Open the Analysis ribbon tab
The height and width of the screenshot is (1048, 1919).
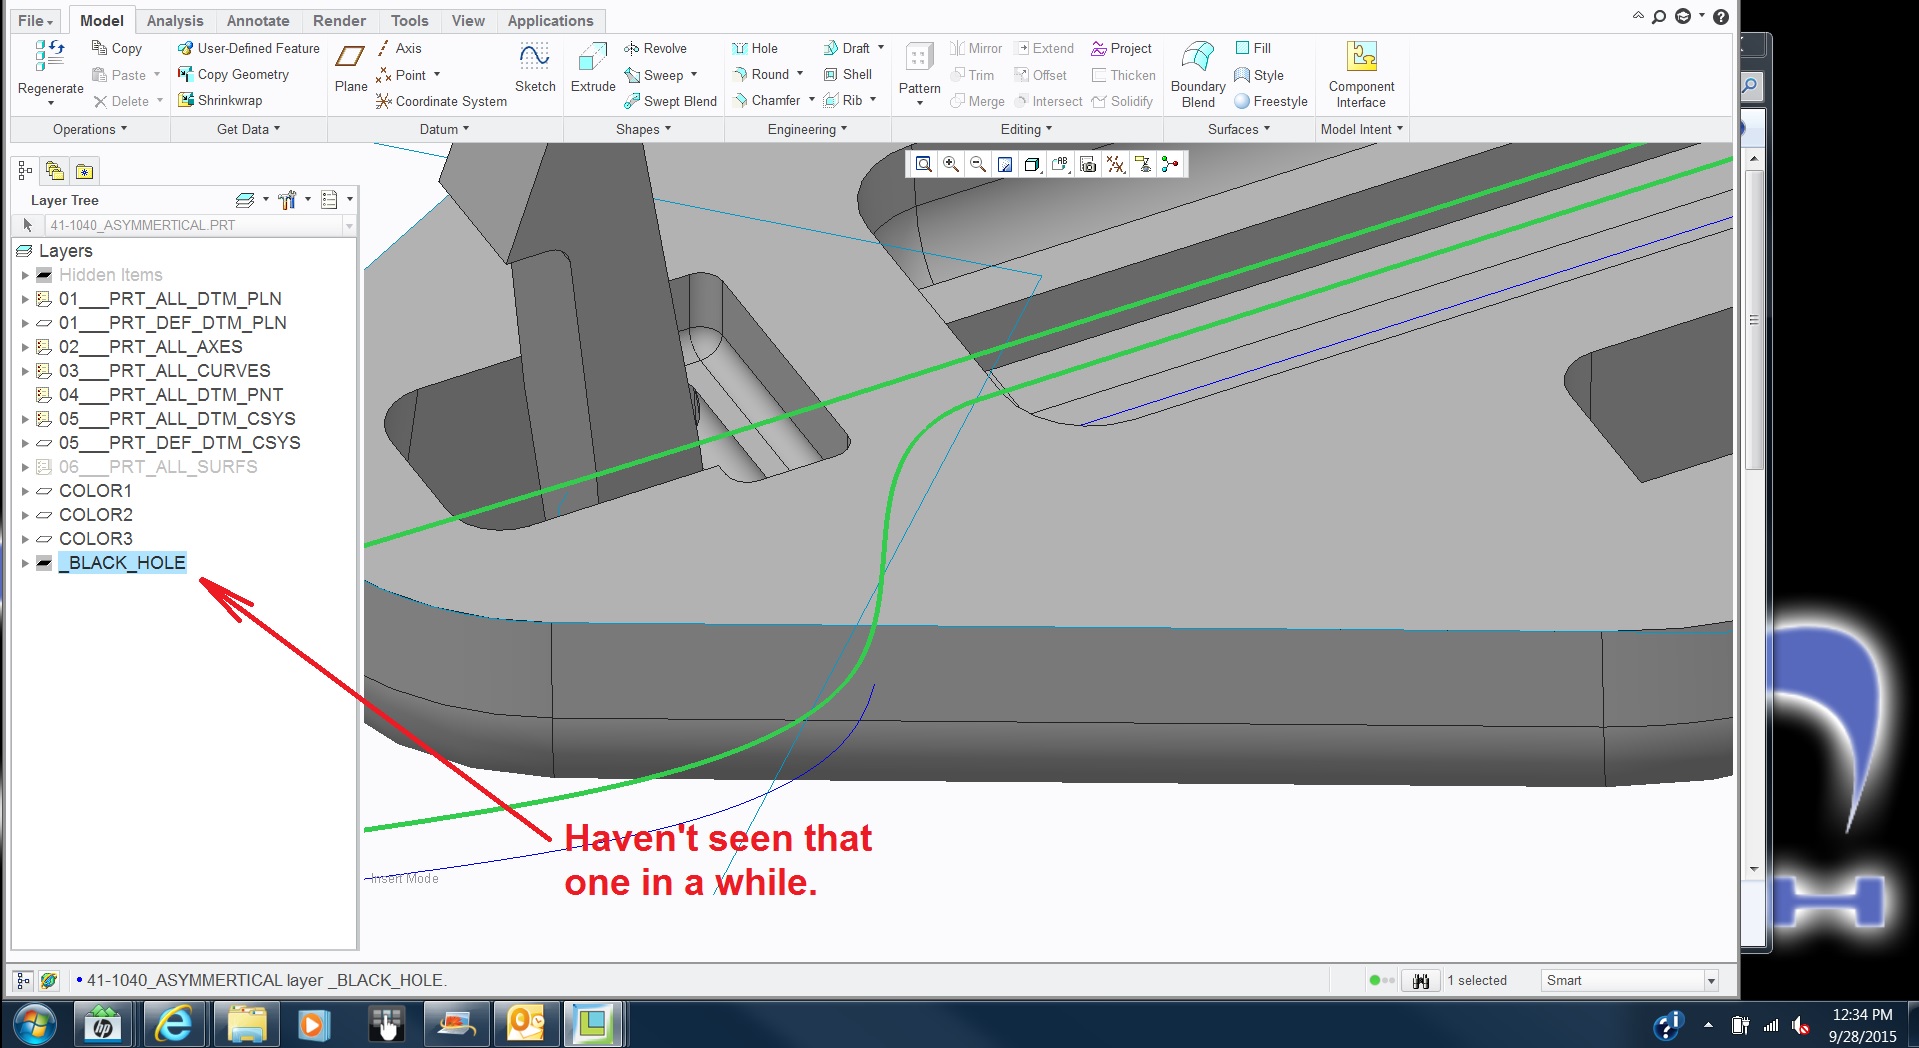[x=175, y=20]
